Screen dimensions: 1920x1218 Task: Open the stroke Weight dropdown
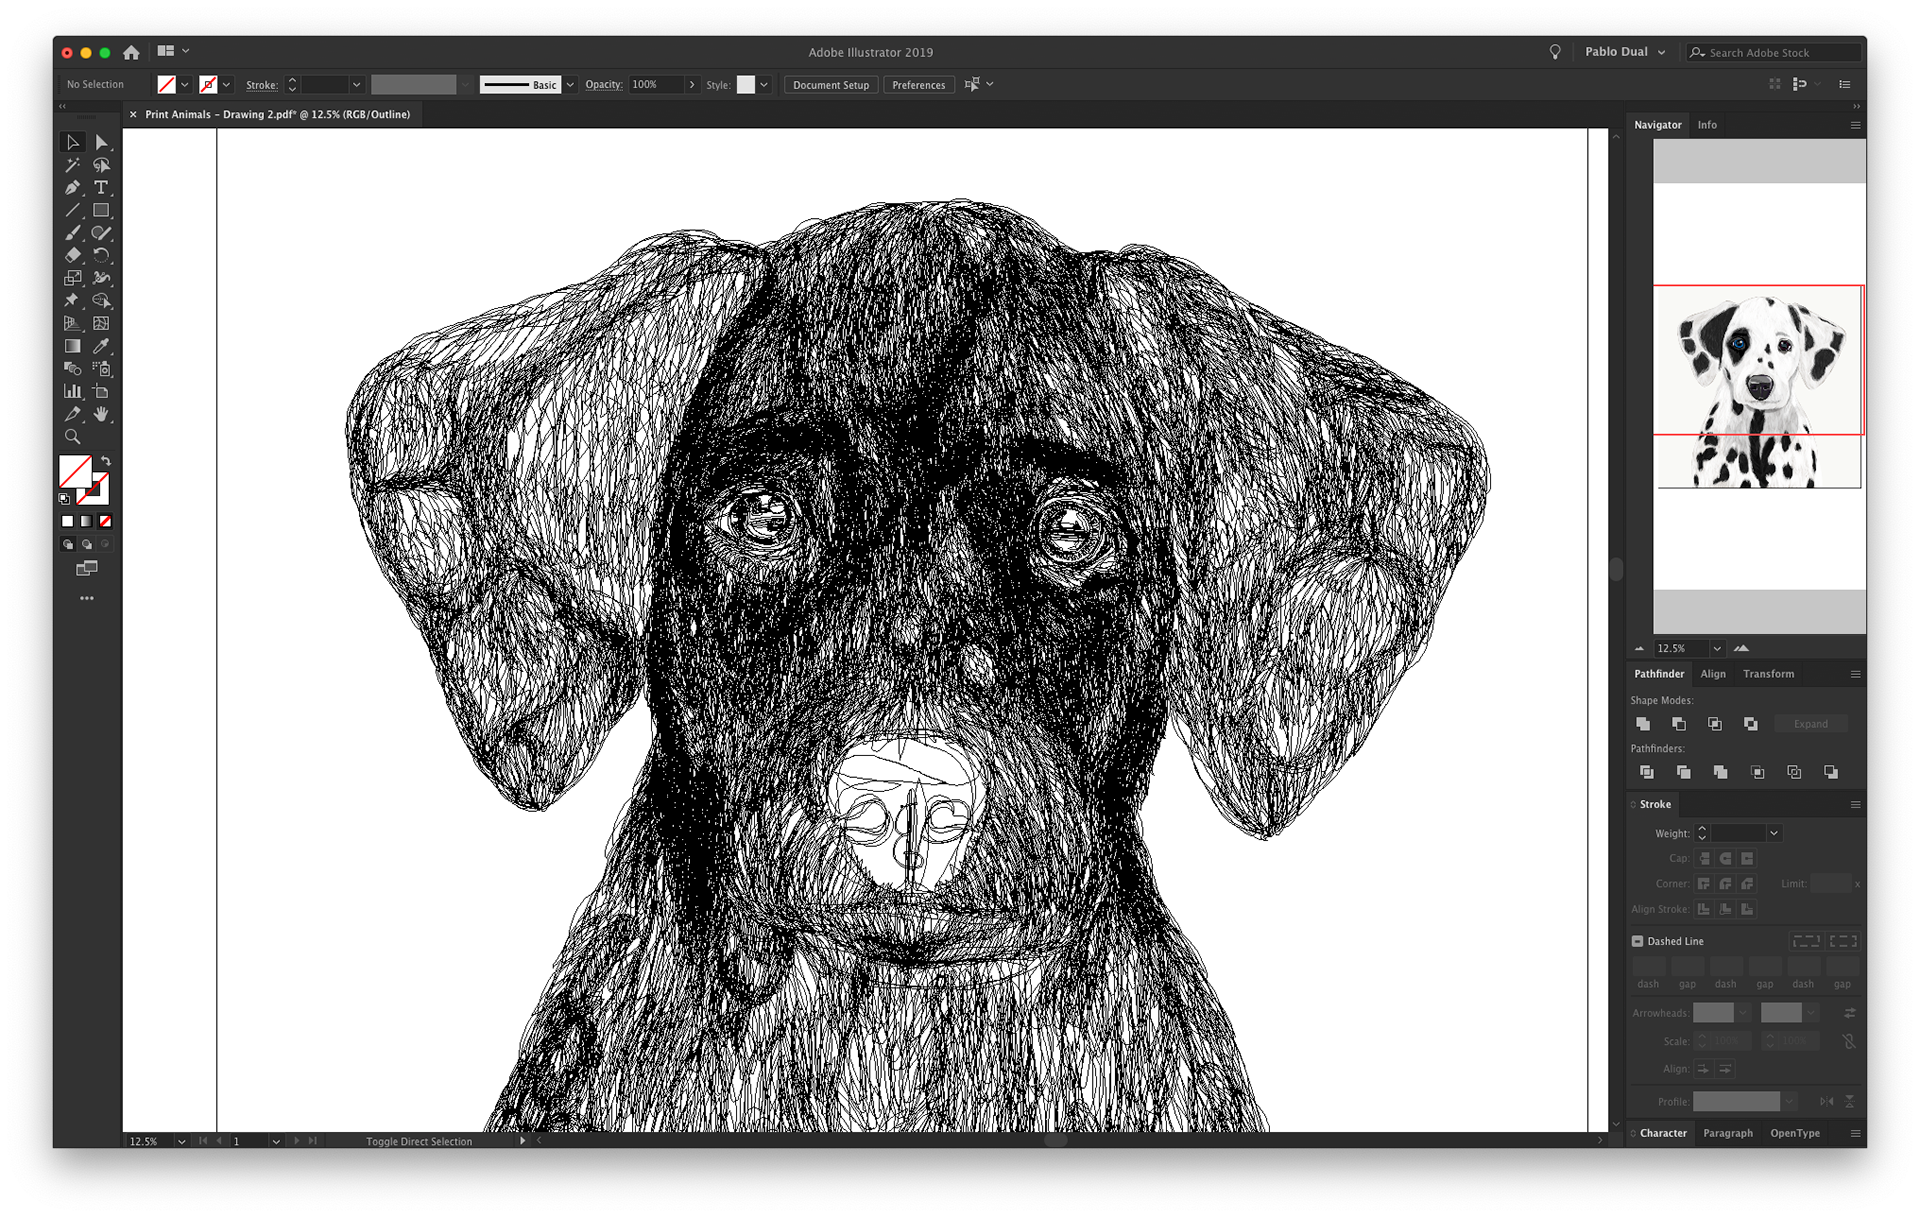point(1774,833)
